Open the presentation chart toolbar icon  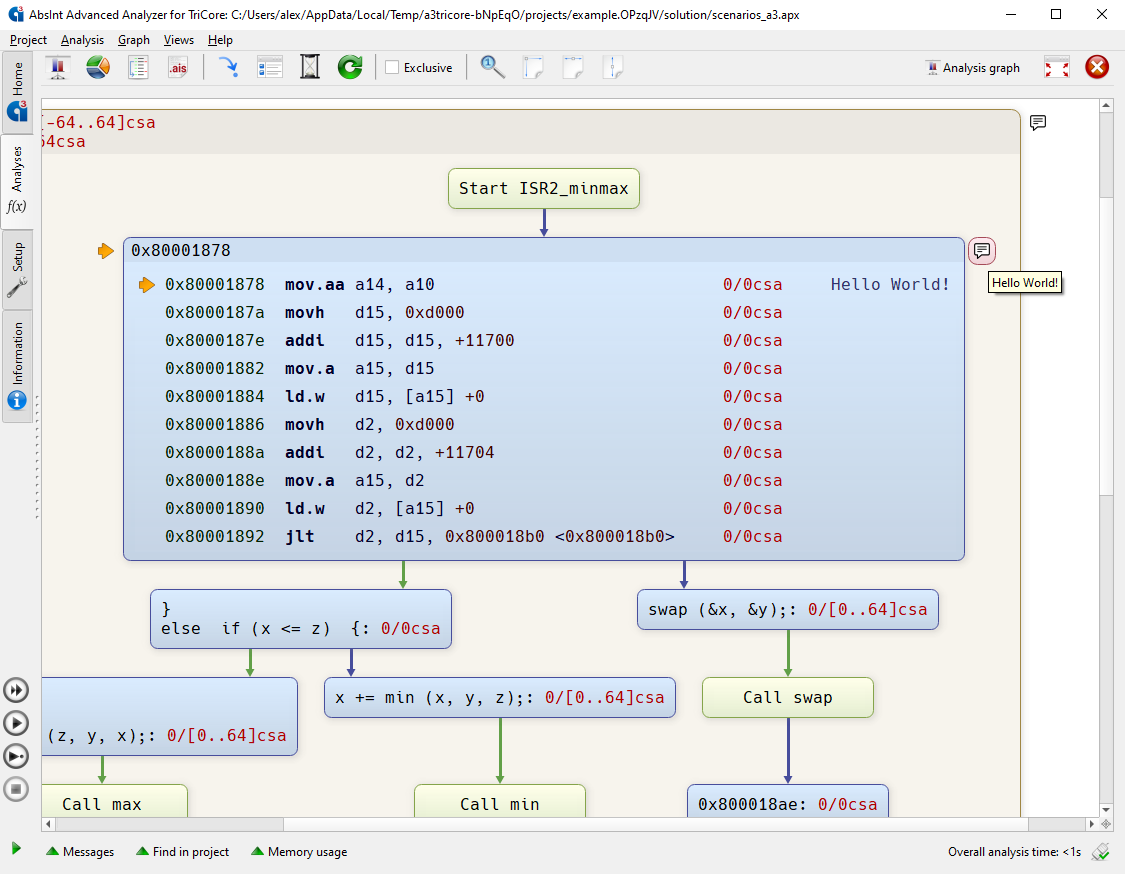tap(58, 67)
